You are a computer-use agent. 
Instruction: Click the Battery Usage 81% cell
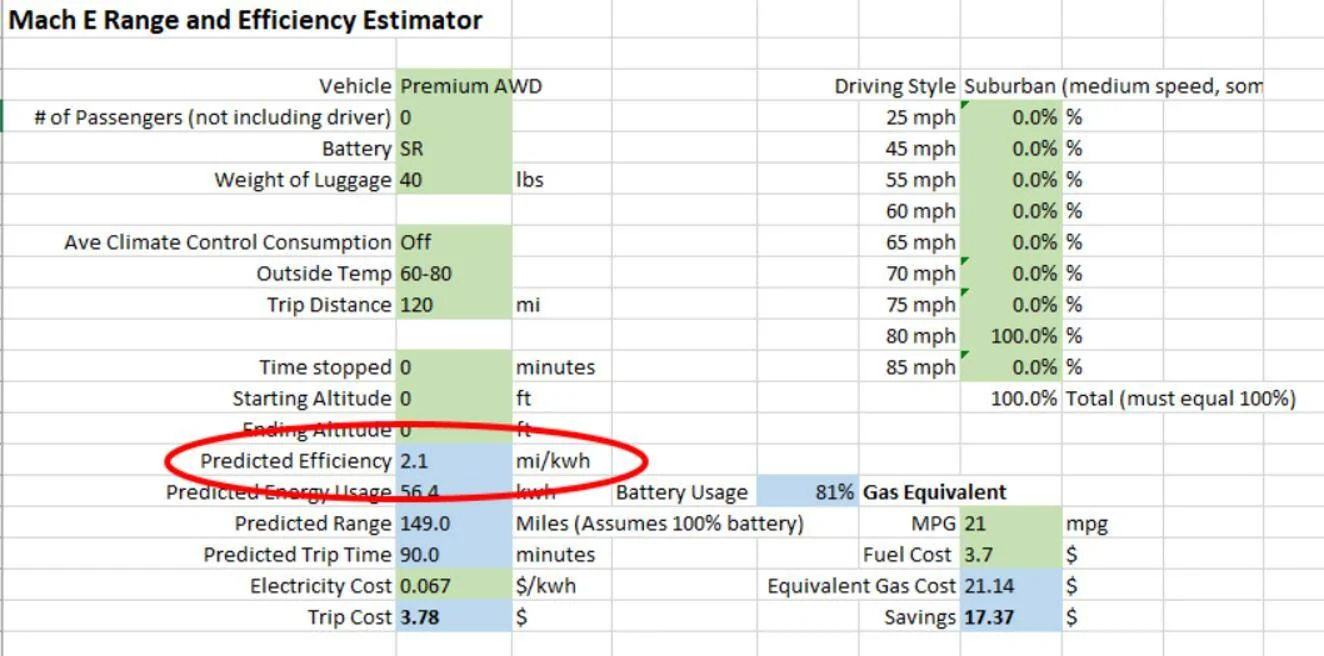coord(808,492)
